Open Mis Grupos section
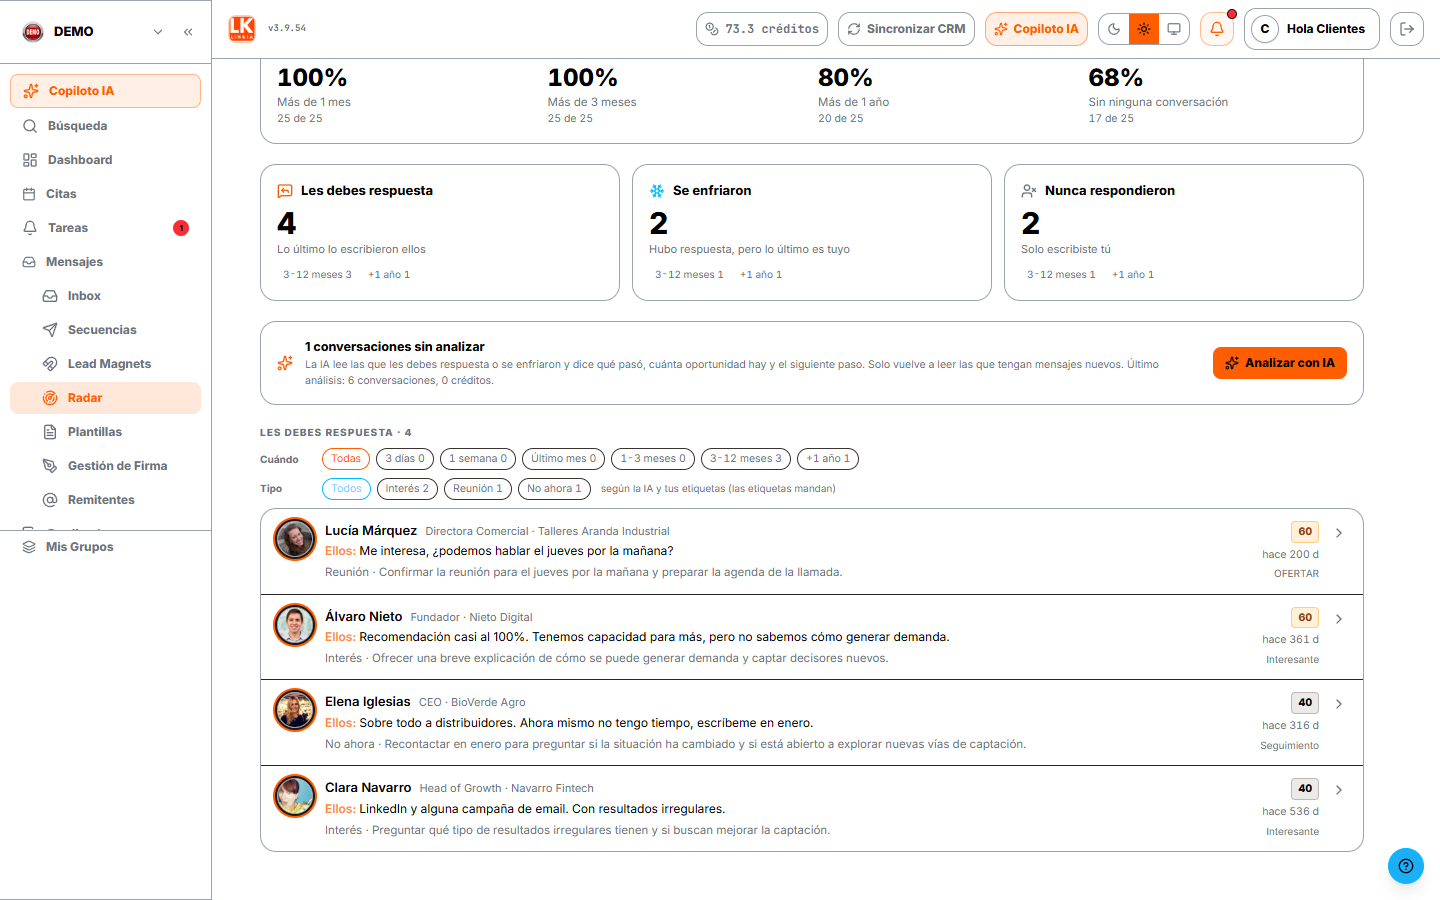Screen dimensions: 1440x900 tap(105, 547)
